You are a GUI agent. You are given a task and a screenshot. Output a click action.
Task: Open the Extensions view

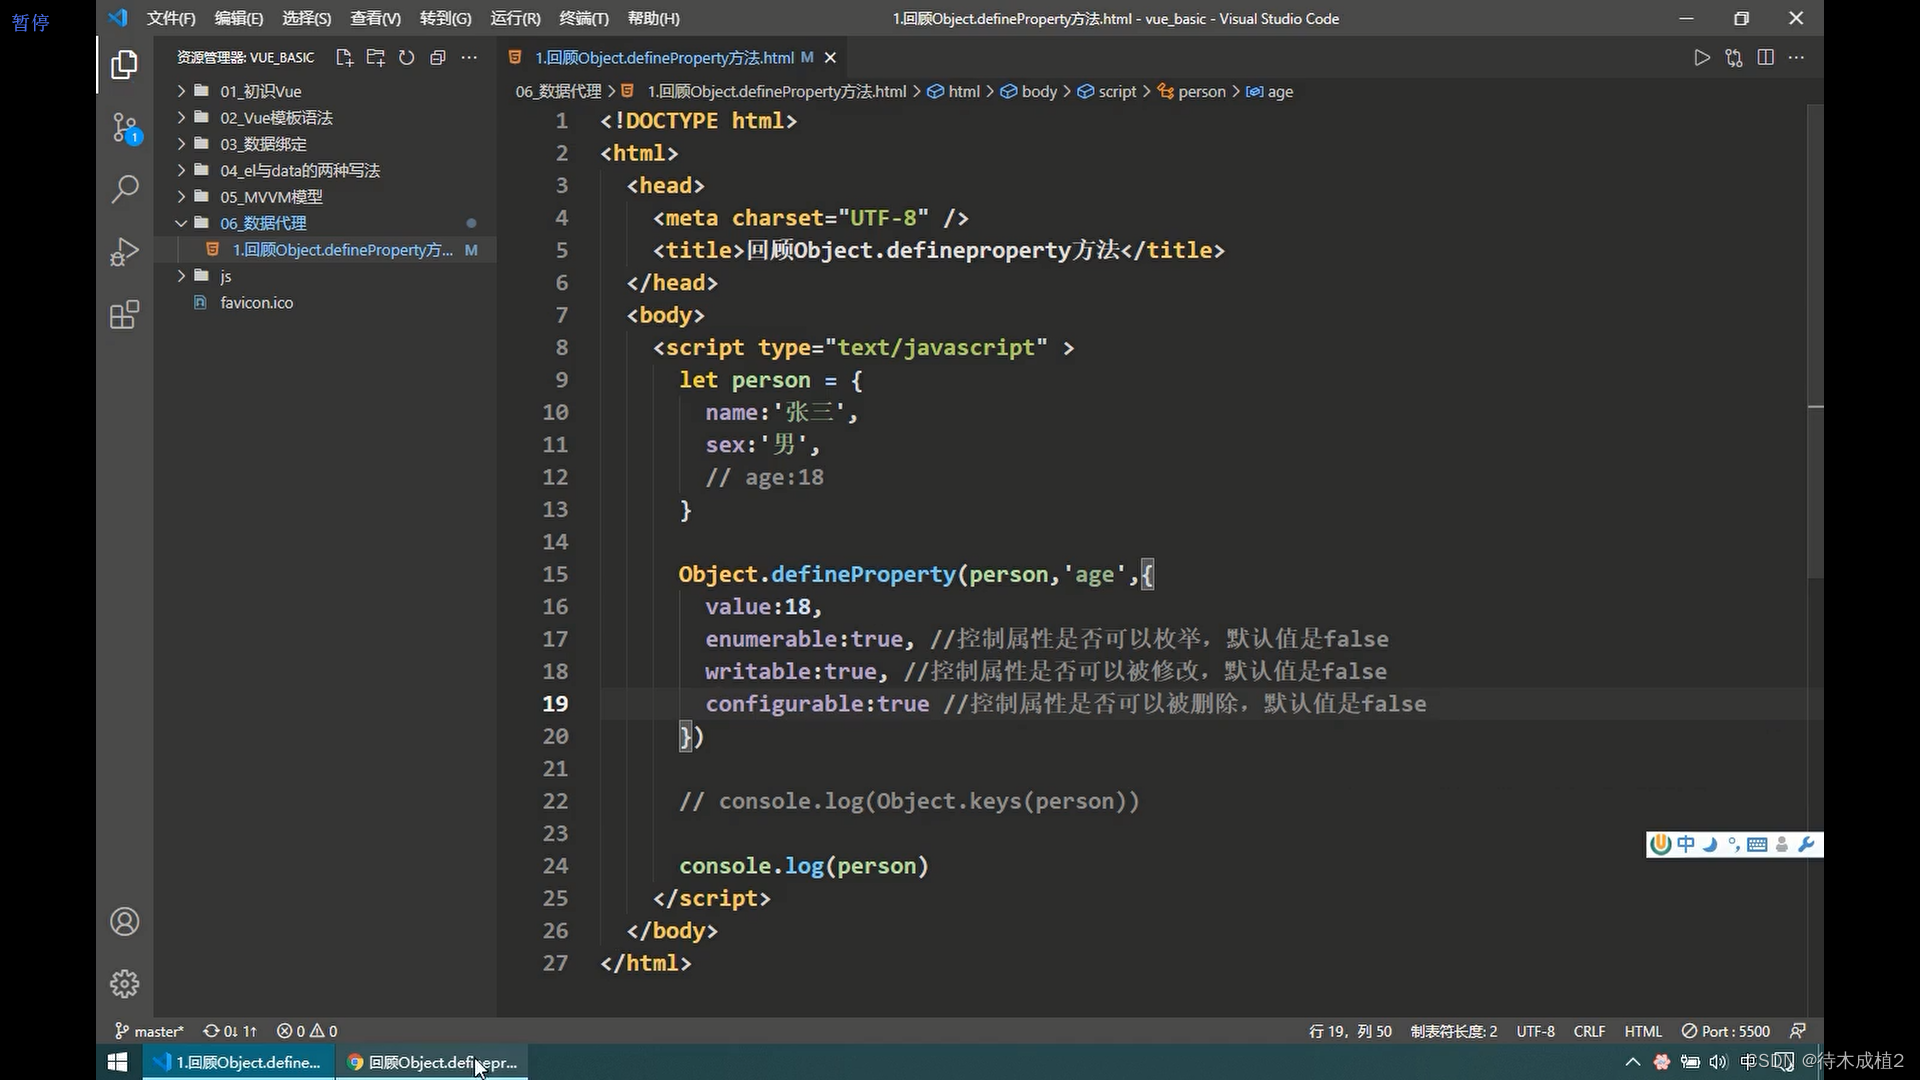(x=124, y=315)
